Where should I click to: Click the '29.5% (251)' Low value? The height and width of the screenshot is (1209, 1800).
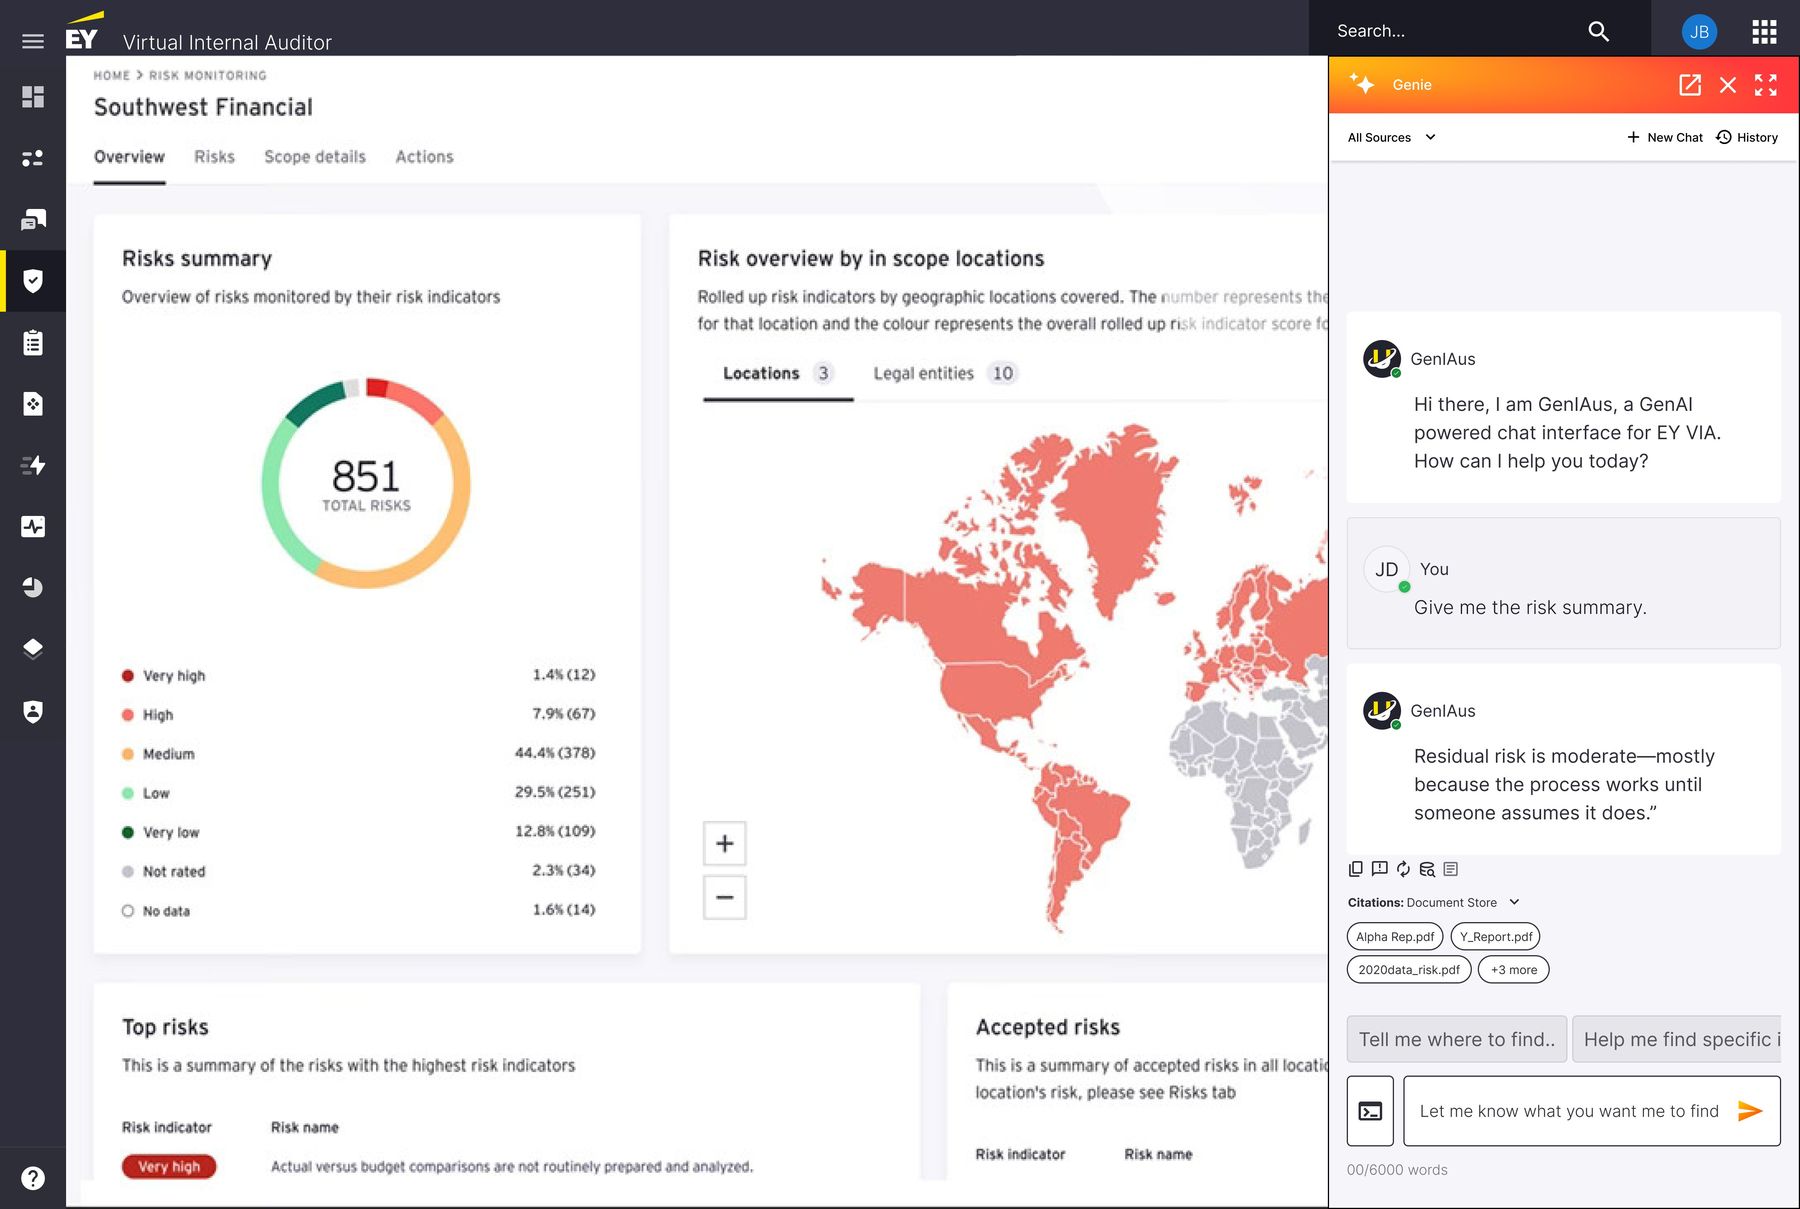(555, 792)
